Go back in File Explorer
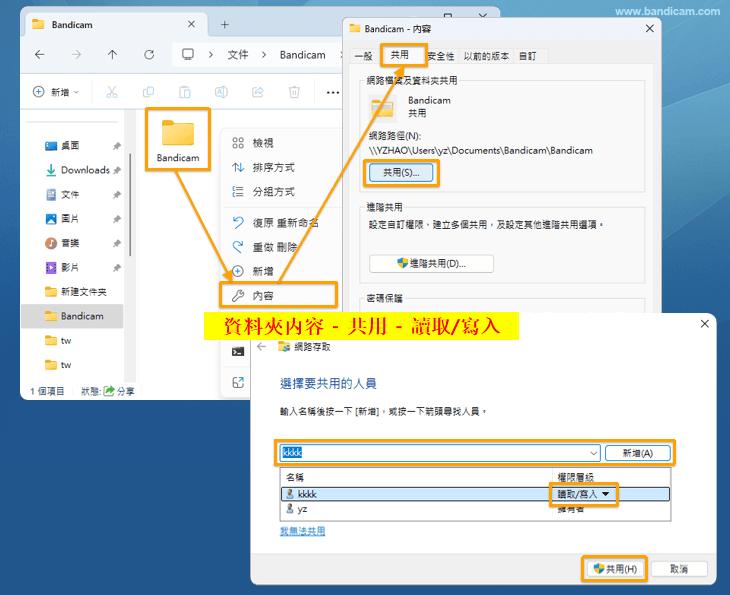This screenshot has width=730, height=595. tap(40, 55)
